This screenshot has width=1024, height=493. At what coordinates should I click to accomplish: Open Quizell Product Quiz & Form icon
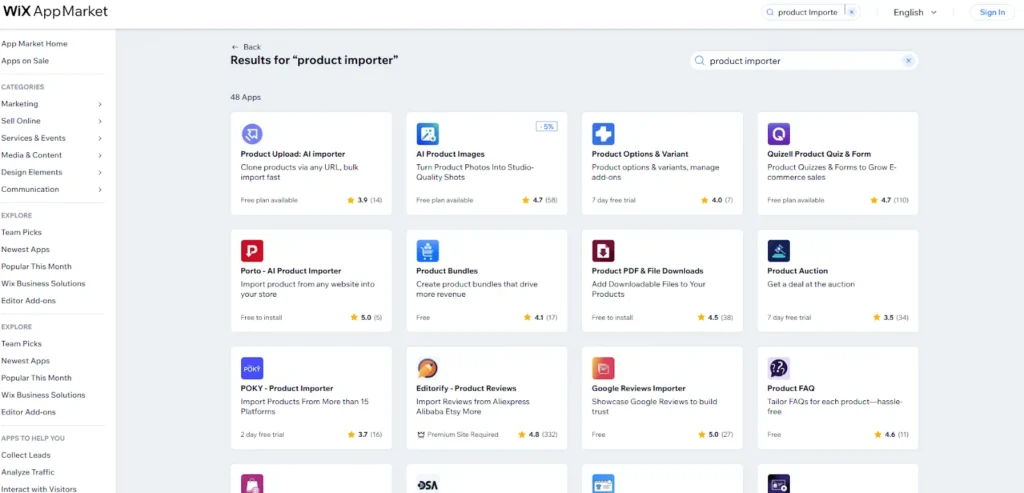[778, 134]
